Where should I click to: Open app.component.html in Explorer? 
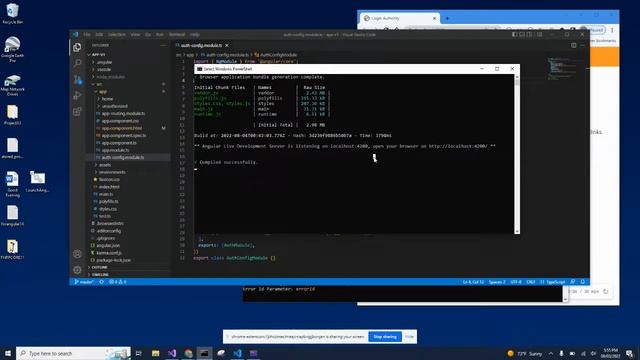122,128
